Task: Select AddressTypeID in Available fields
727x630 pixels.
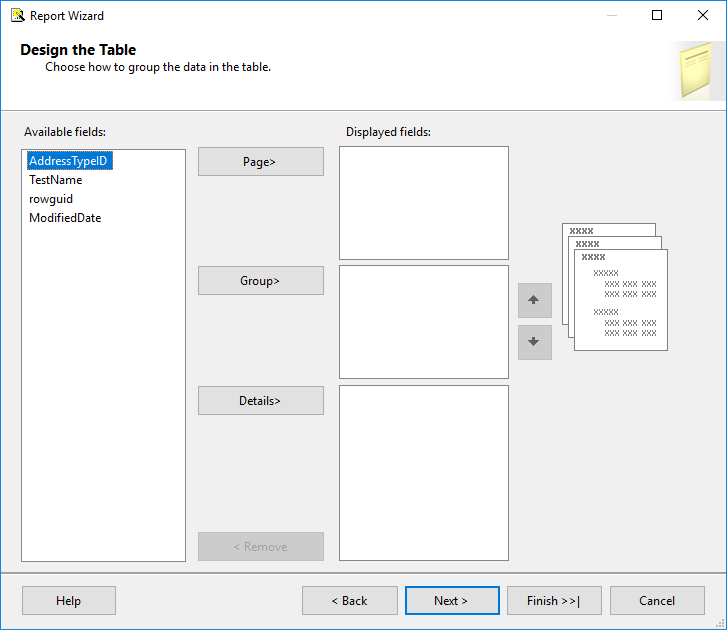Action: pyautogui.click(x=68, y=161)
